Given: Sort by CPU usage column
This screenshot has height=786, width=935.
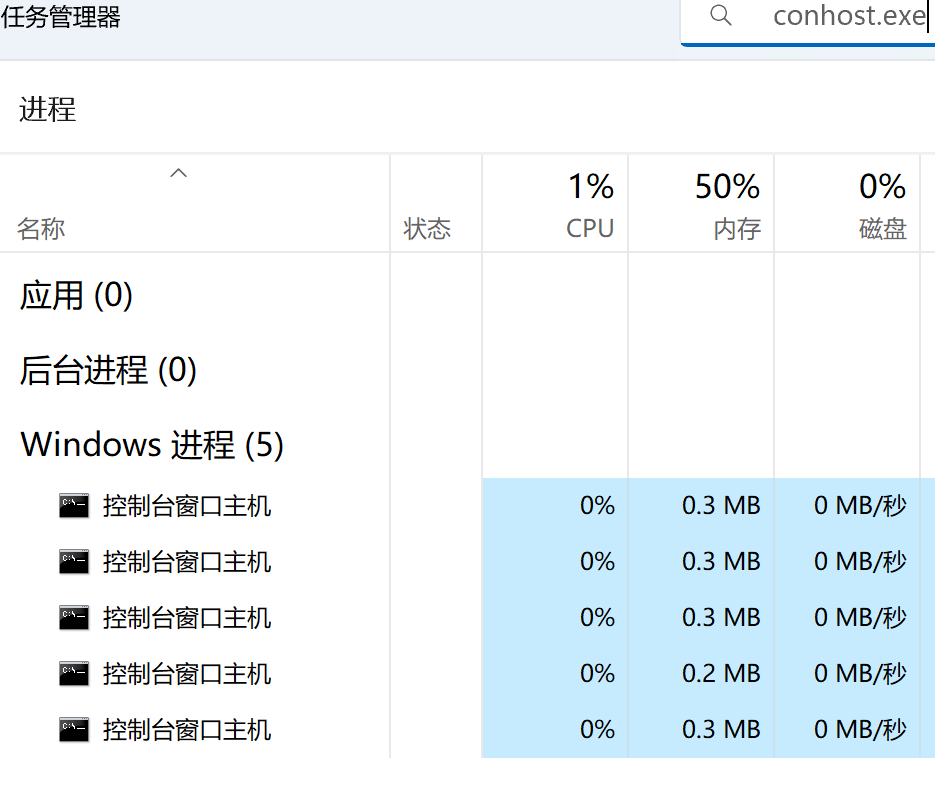Looking at the screenshot, I should click(x=555, y=203).
